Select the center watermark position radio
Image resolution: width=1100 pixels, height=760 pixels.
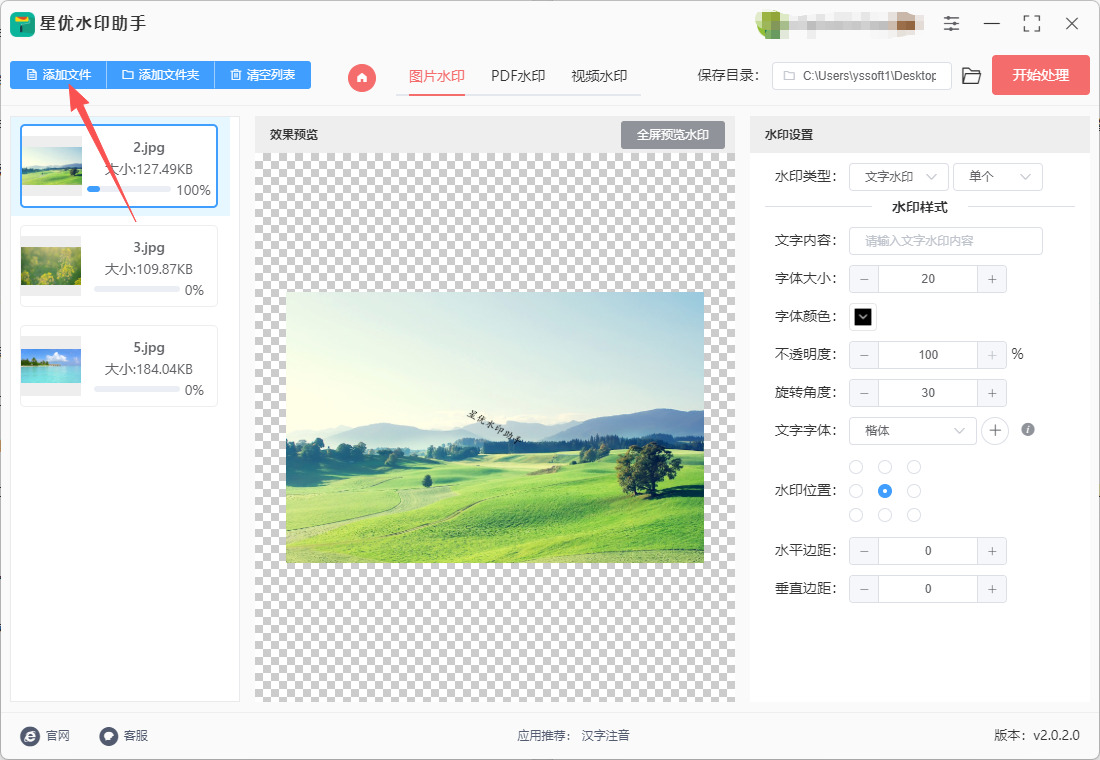click(884, 491)
